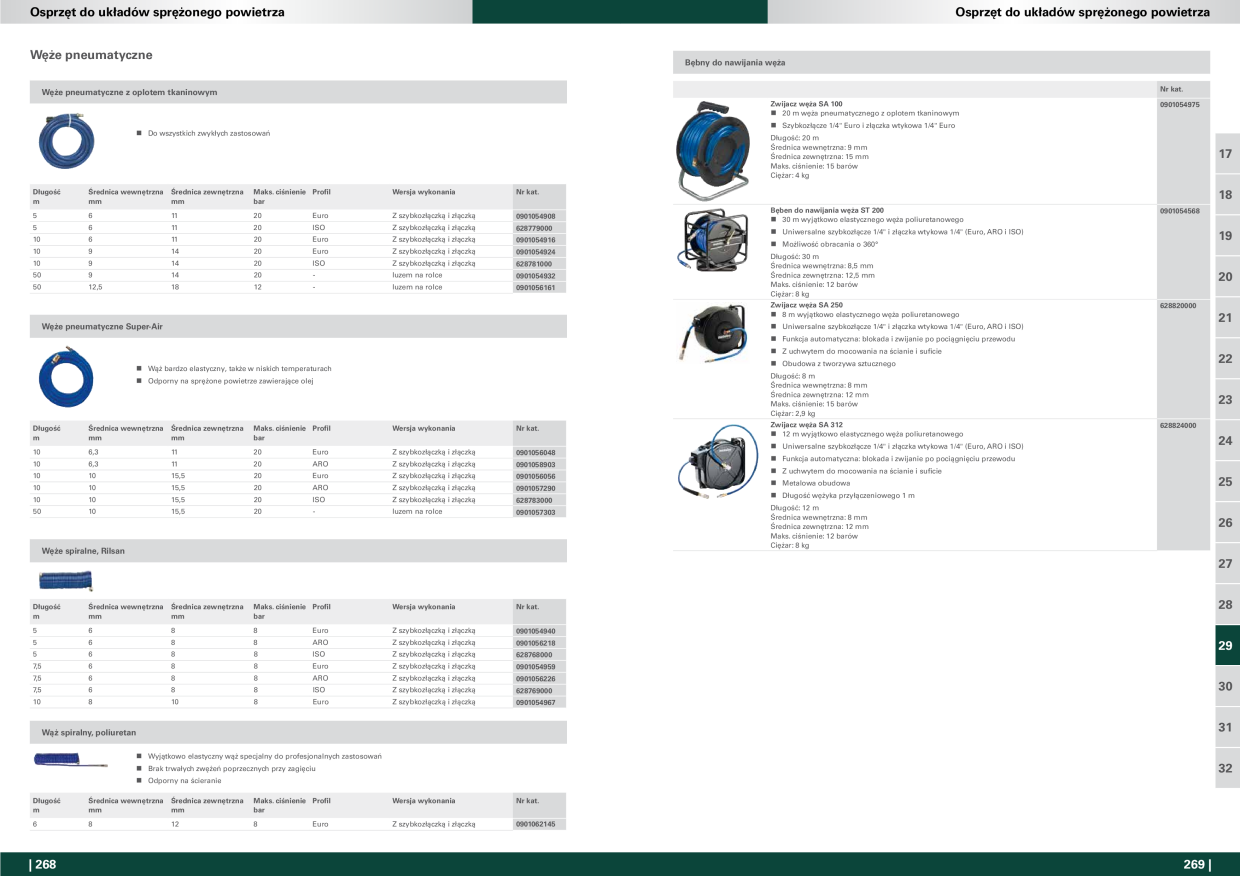The height and width of the screenshot is (876, 1240).
Task: Pick catalog number 628768000
Action: coord(533,655)
